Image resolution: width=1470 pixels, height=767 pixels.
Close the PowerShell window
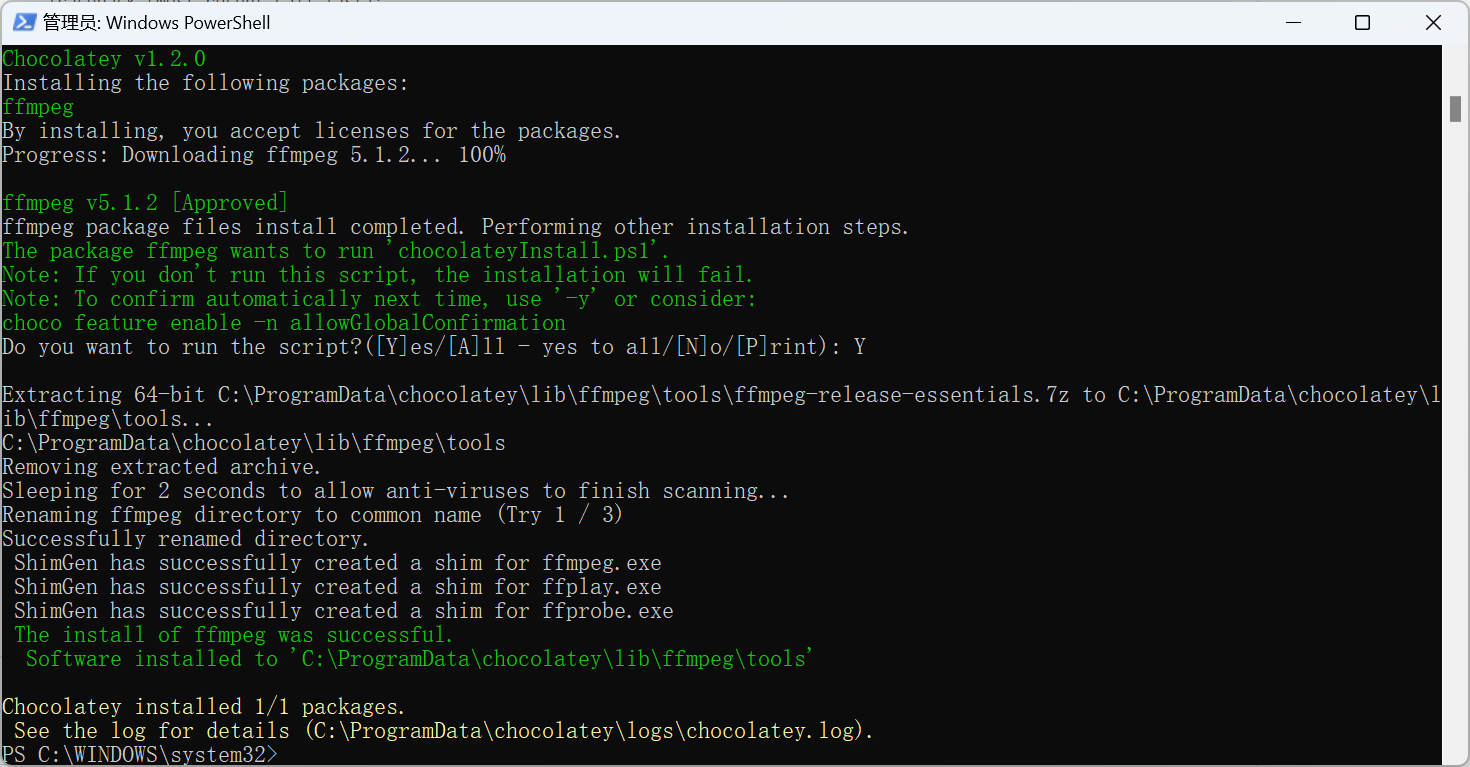[1433, 22]
